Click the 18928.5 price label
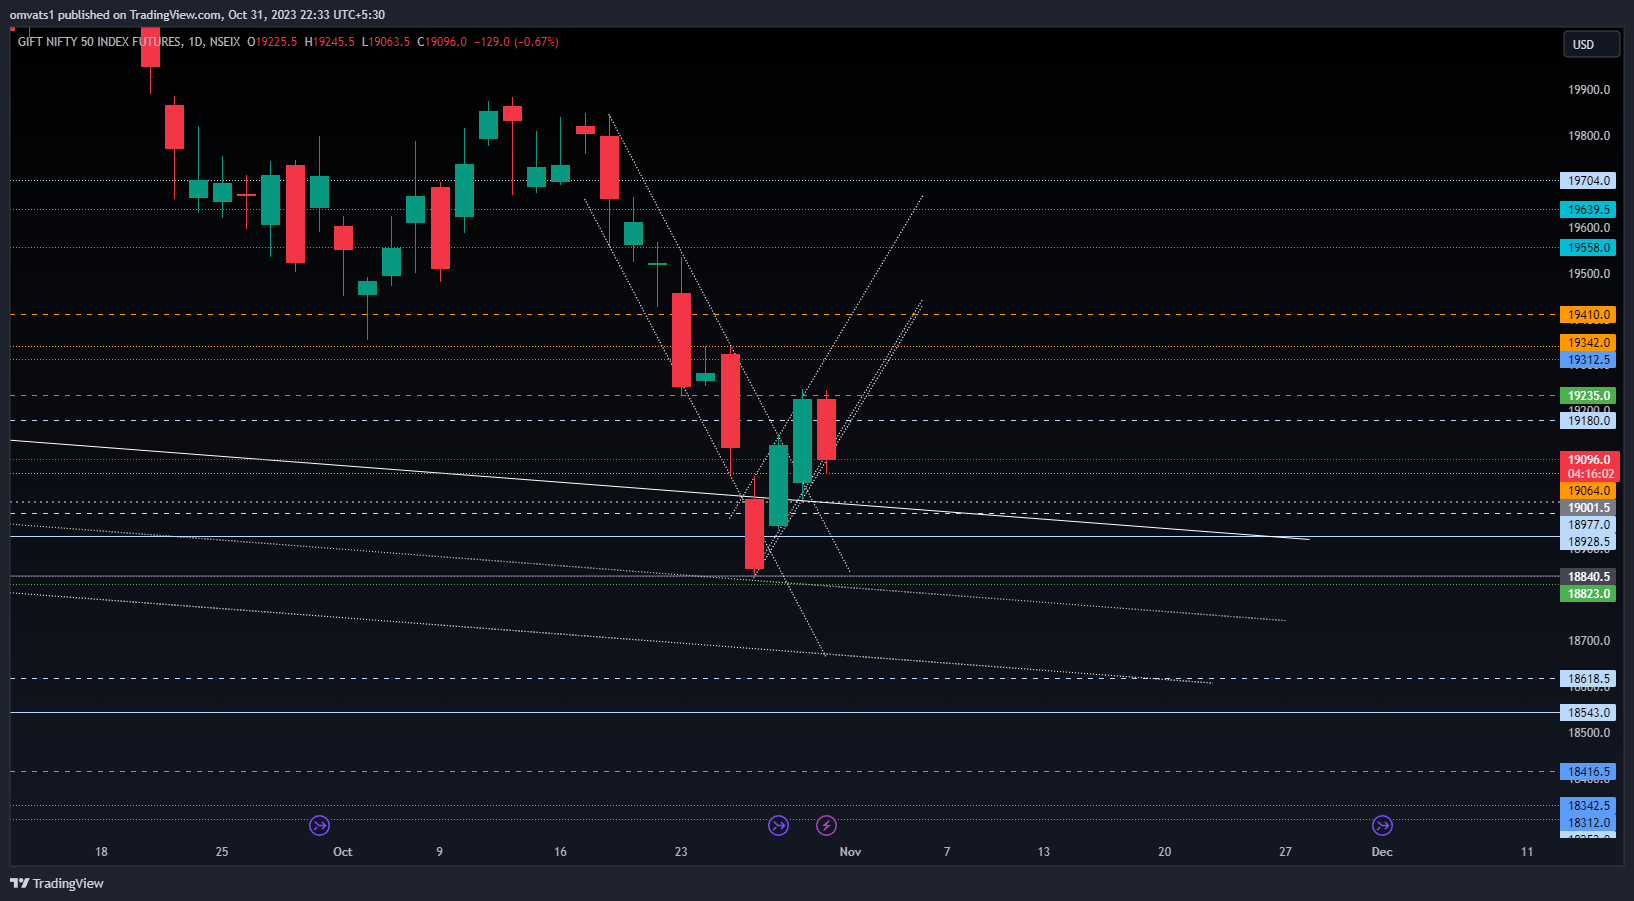The image size is (1634, 901). [x=1588, y=542]
